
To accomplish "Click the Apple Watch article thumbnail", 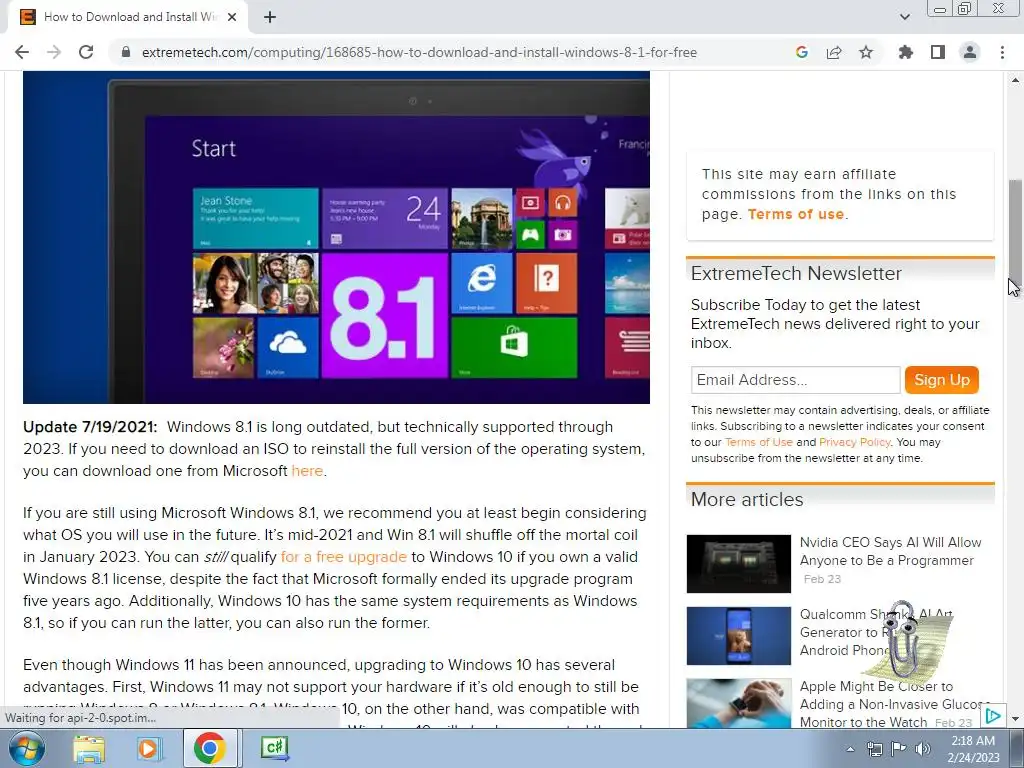I will [739, 703].
